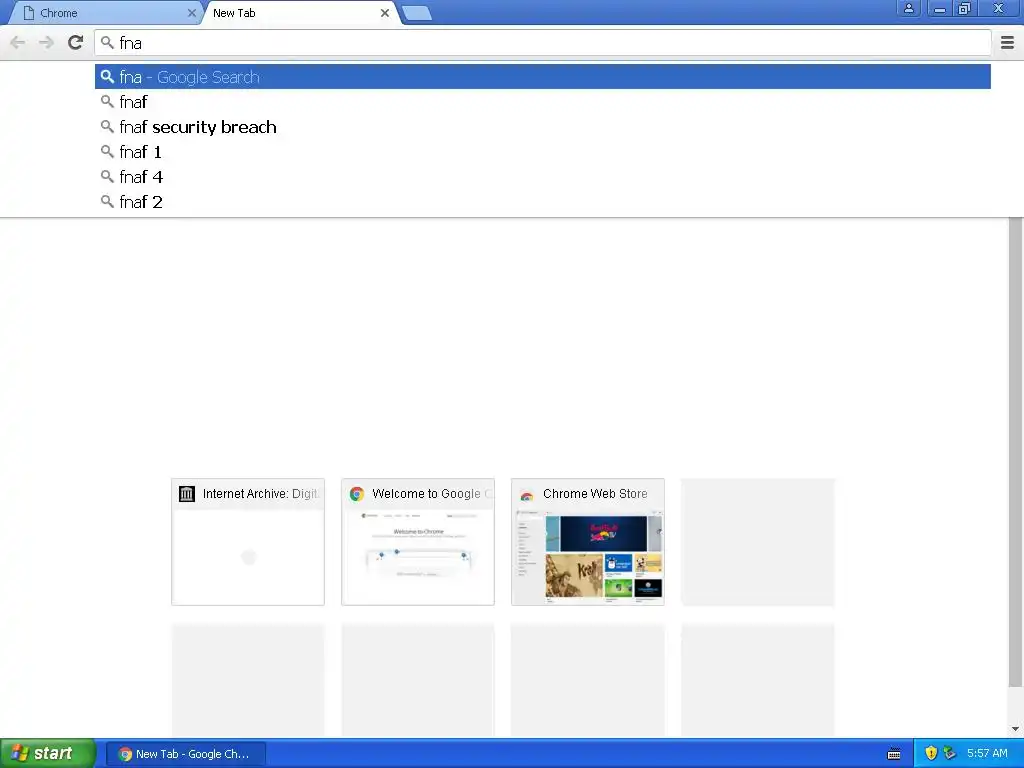Open the Chrome user profile button
The width and height of the screenshot is (1024, 768).
pos(908,8)
